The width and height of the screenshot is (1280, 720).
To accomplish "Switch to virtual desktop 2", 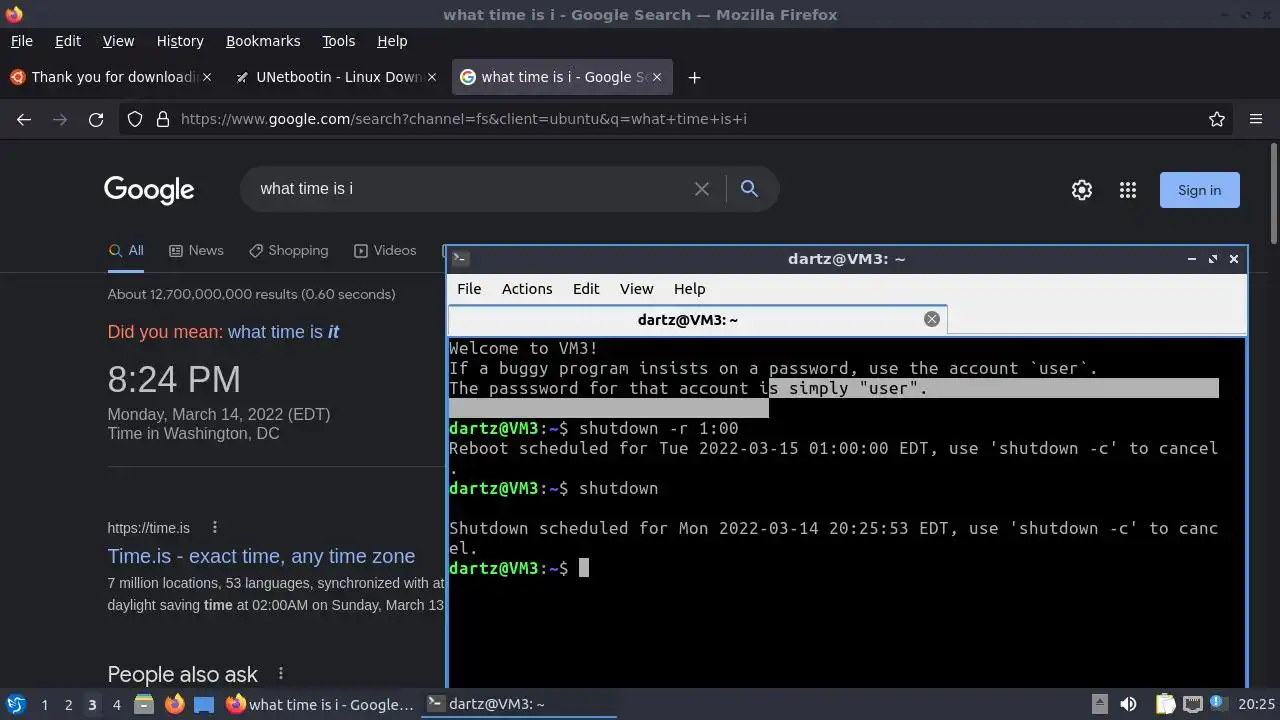I will click(68, 704).
